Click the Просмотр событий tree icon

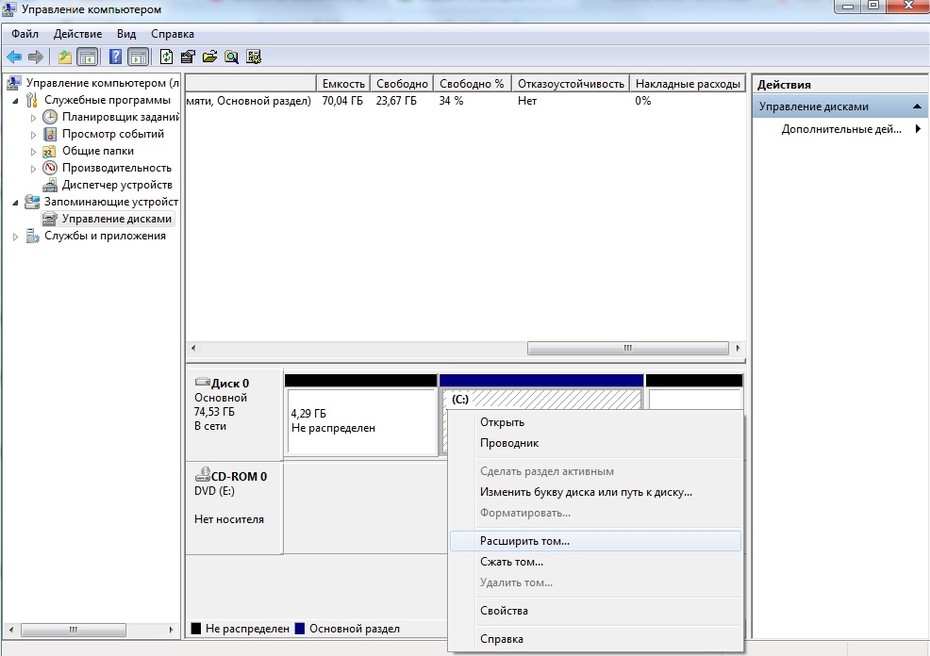click(x=50, y=134)
